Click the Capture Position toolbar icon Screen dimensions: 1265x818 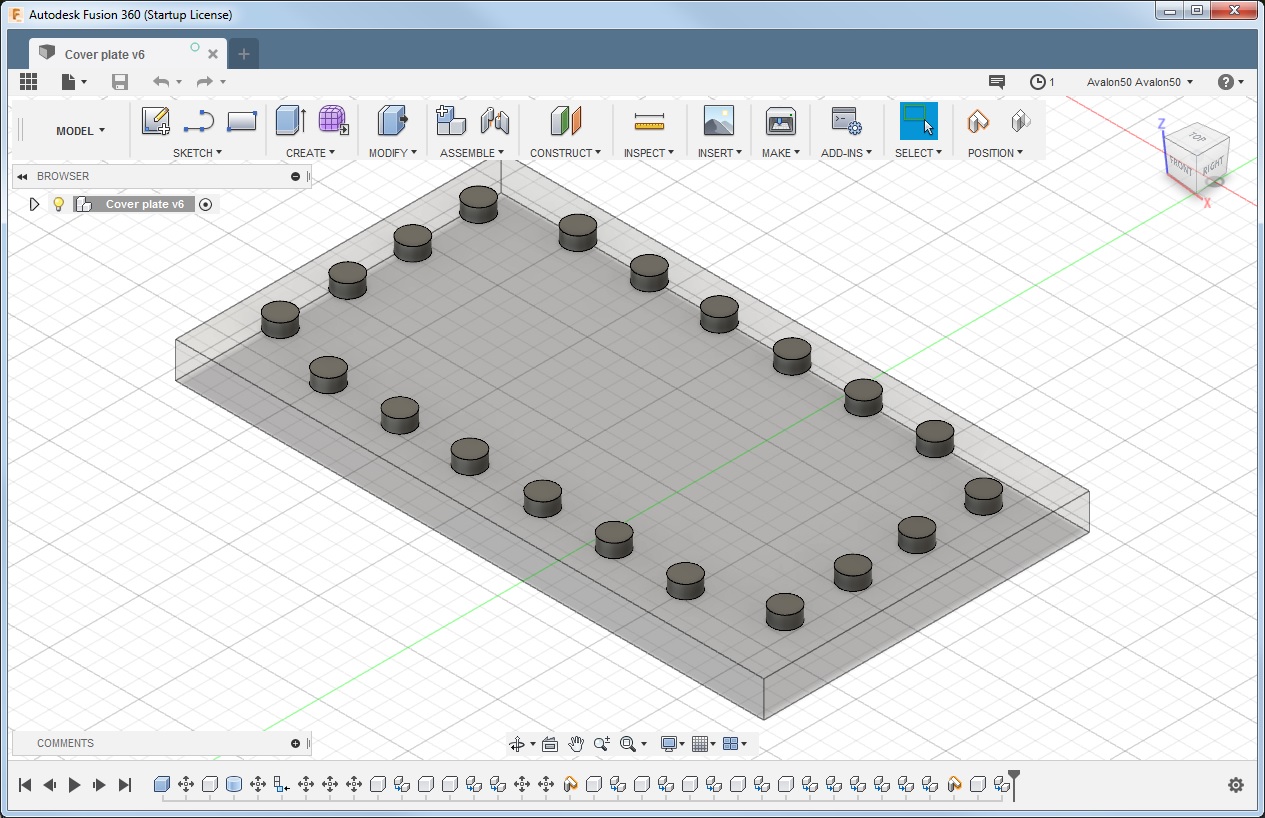(x=978, y=121)
